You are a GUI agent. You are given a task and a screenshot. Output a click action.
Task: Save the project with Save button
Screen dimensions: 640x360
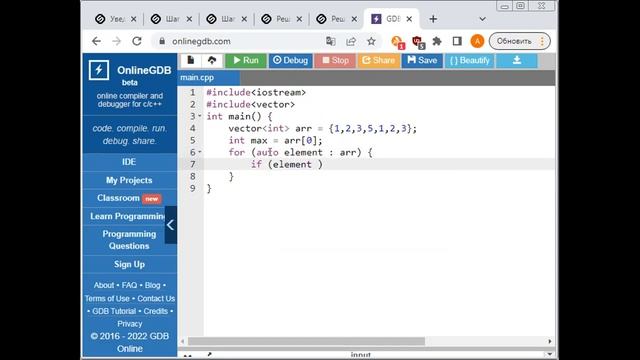coord(422,60)
